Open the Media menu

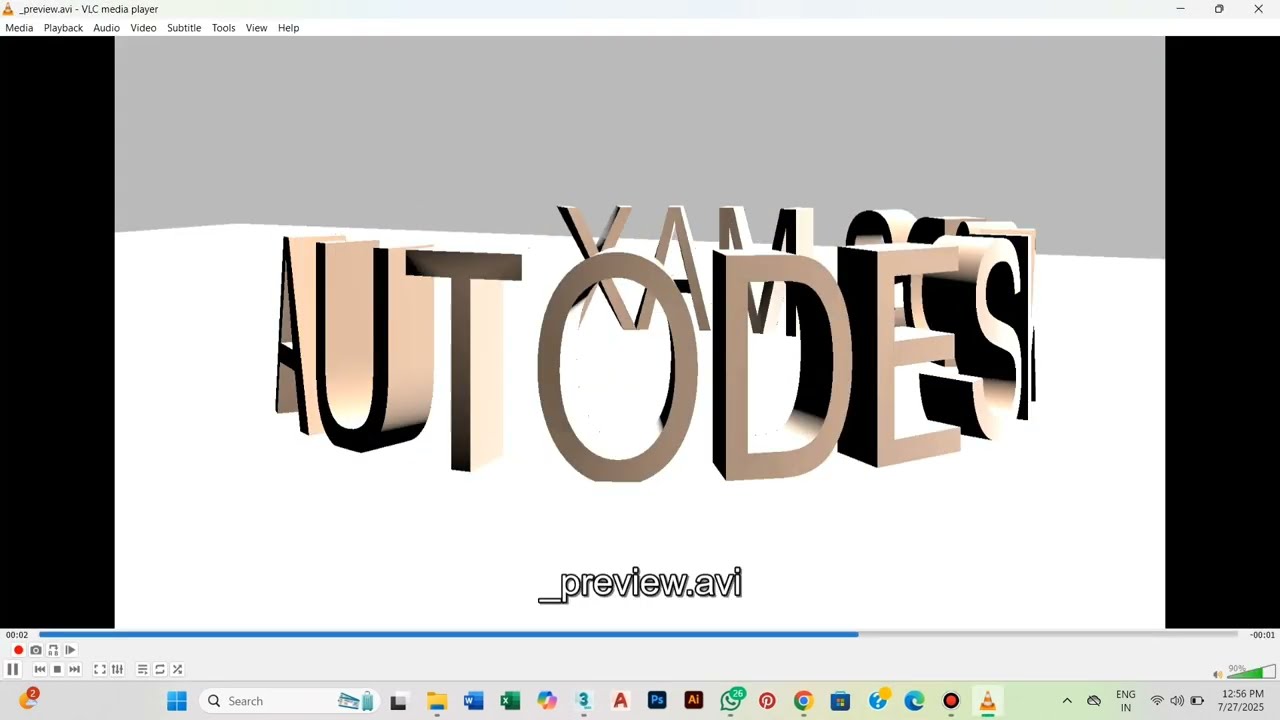tap(19, 28)
